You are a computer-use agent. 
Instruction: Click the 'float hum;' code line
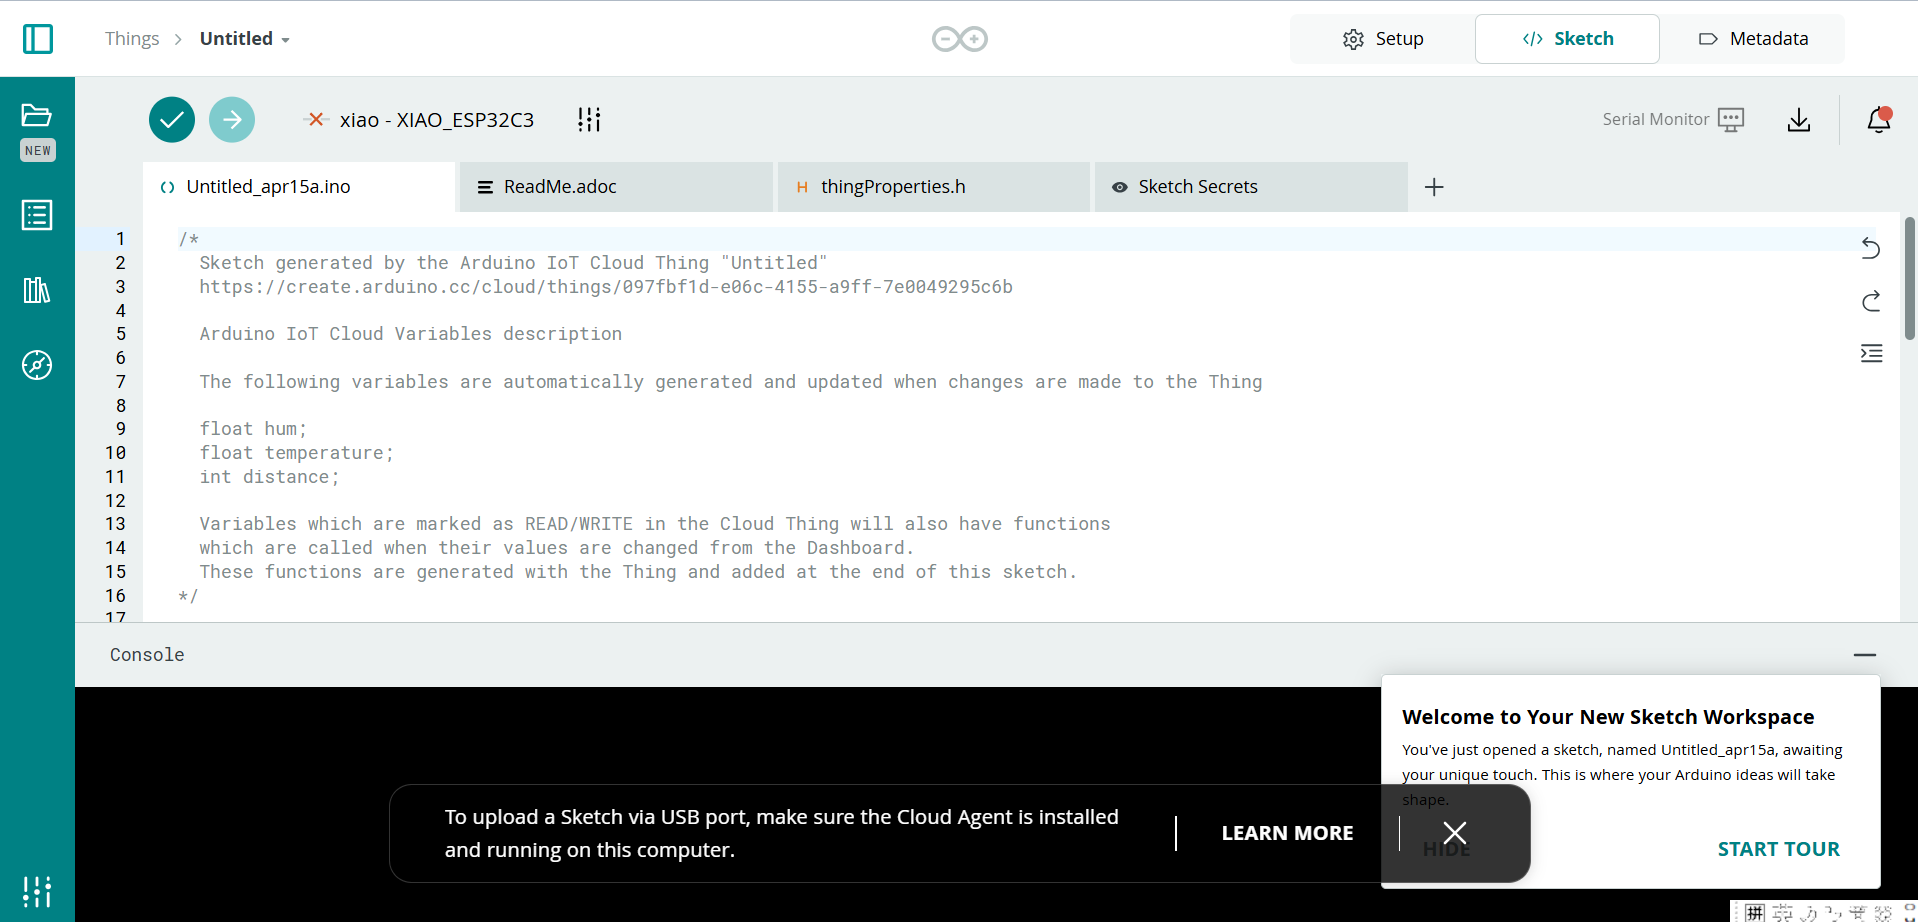point(253,429)
